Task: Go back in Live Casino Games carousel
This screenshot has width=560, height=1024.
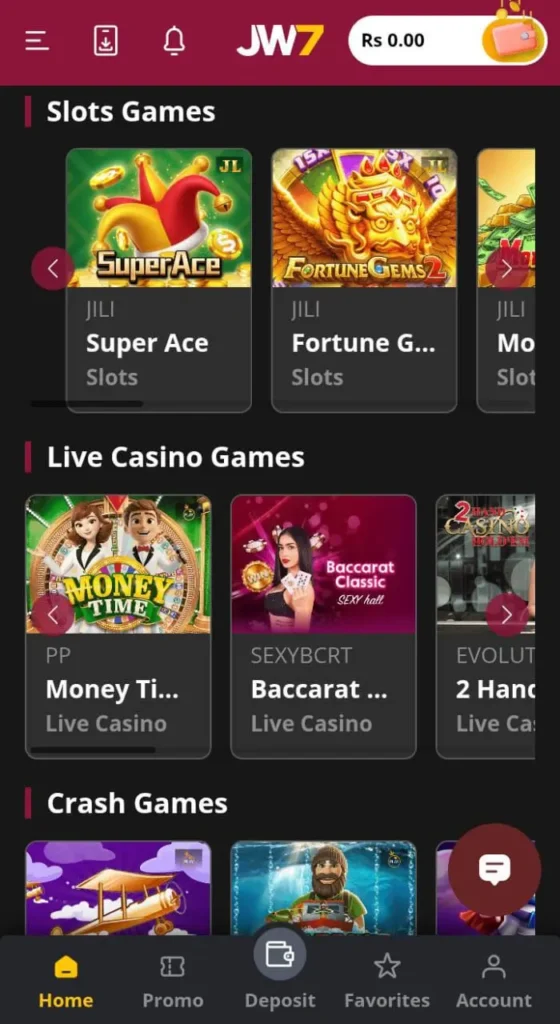Action: [x=53, y=615]
